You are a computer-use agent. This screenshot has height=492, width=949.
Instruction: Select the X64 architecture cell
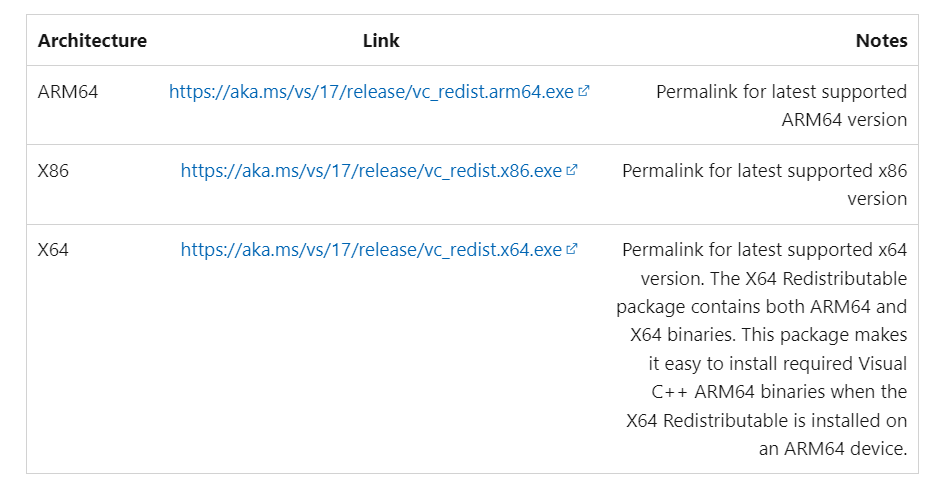point(53,250)
